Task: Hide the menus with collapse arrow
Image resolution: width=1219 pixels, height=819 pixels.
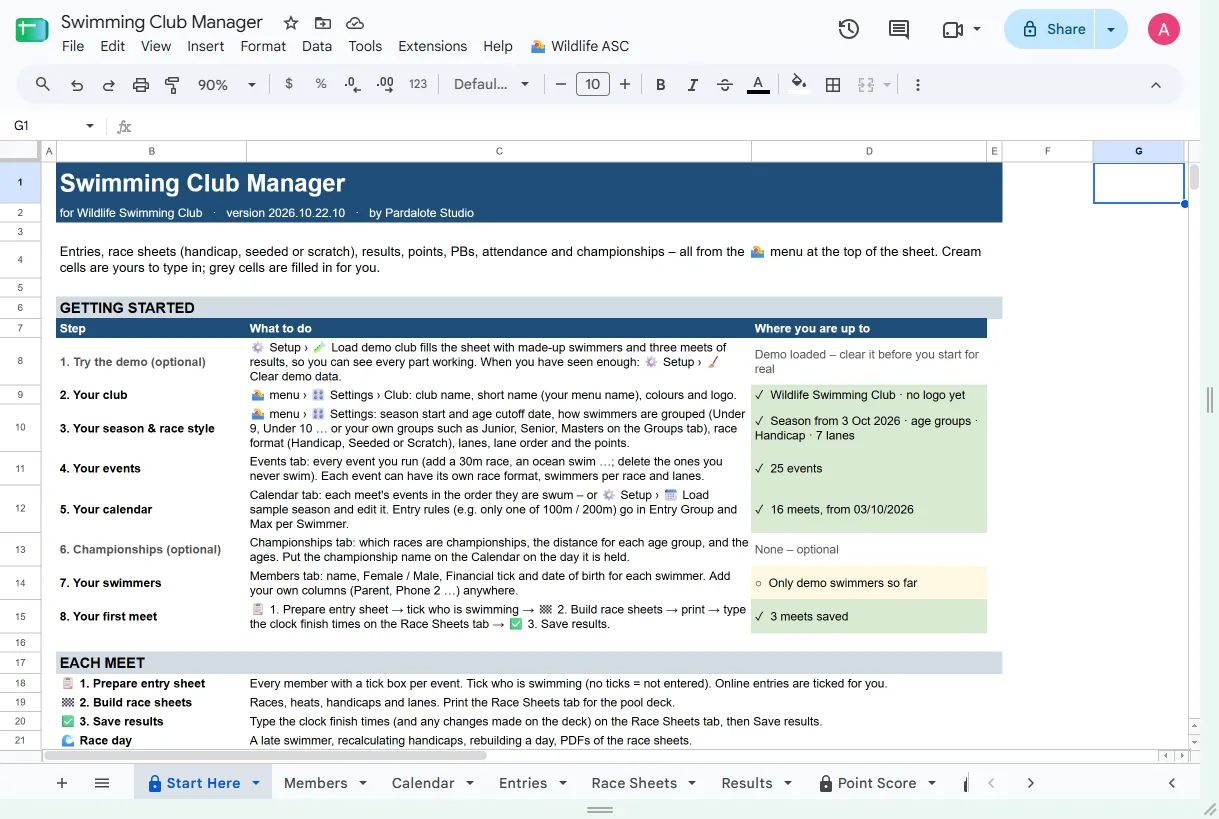Action: point(1156,85)
